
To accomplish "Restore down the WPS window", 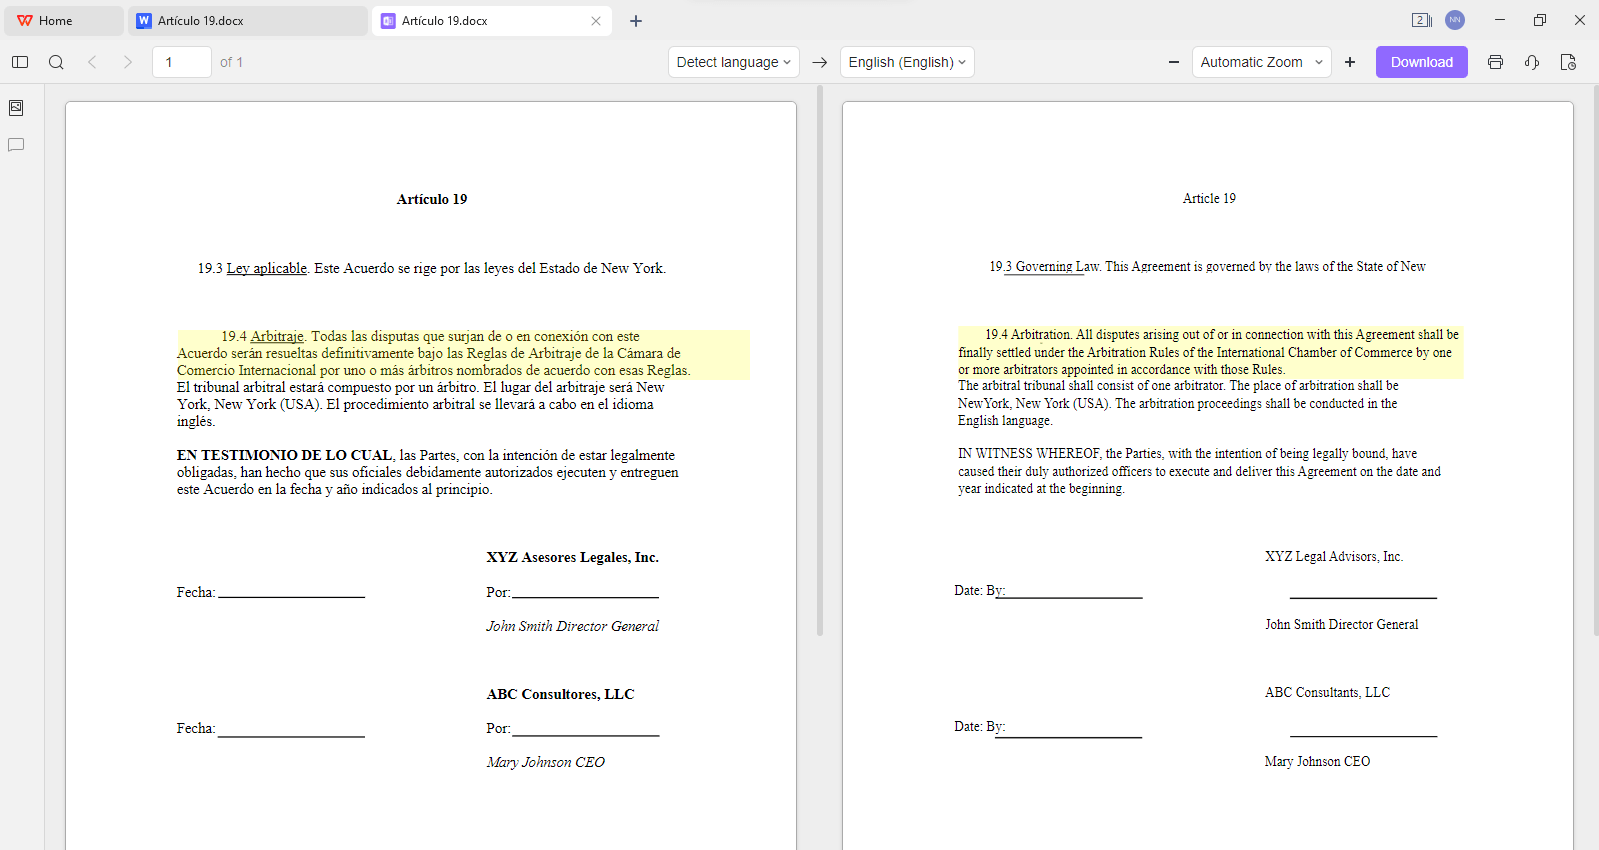I will click(x=1540, y=20).
